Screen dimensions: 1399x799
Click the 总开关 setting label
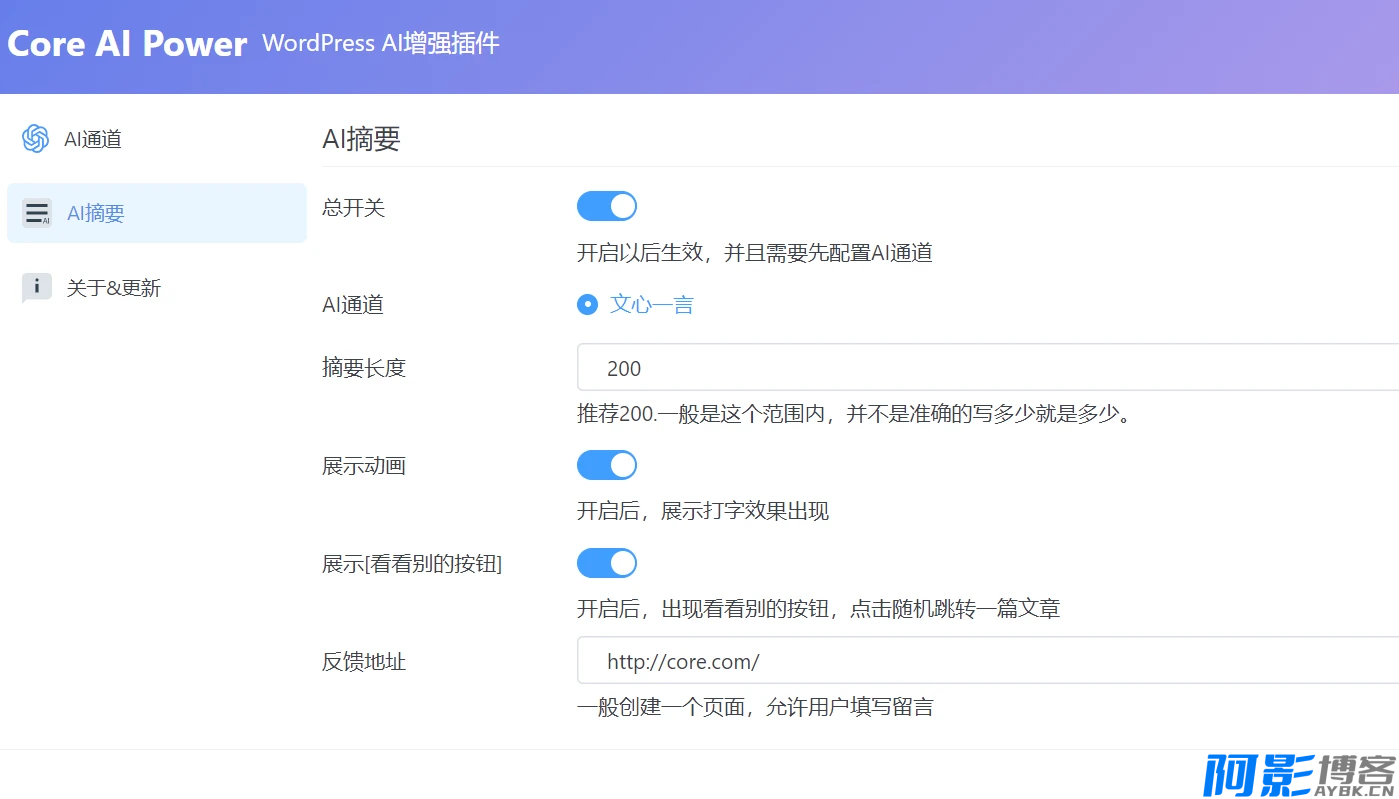click(x=353, y=208)
